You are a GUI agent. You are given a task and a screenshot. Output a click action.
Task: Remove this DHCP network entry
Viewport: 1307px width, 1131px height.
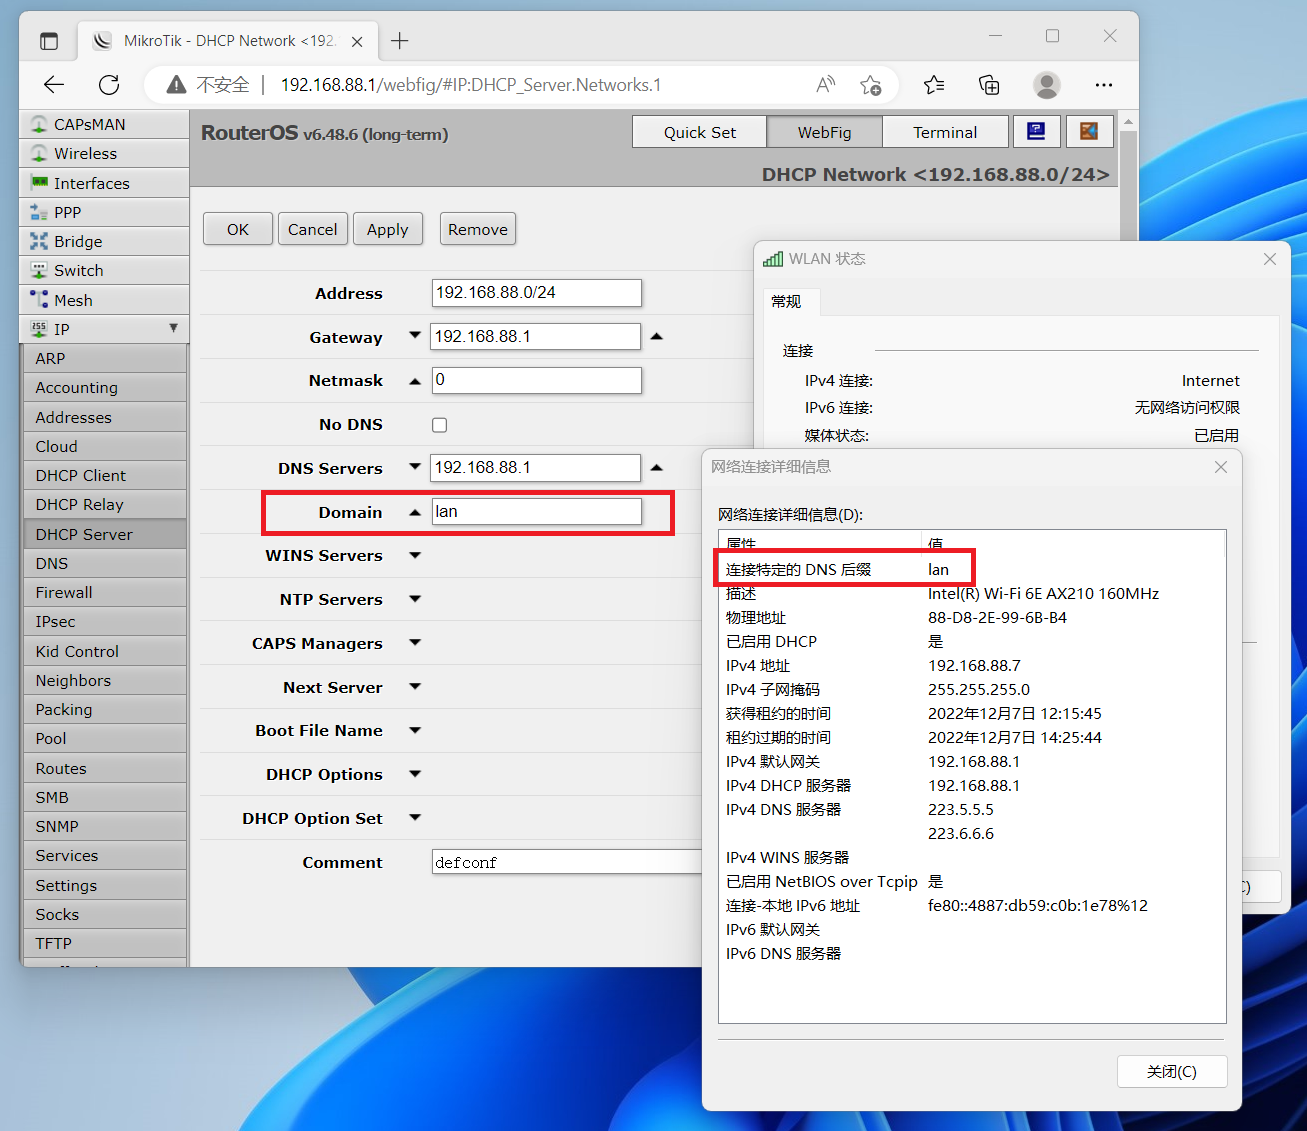(478, 229)
